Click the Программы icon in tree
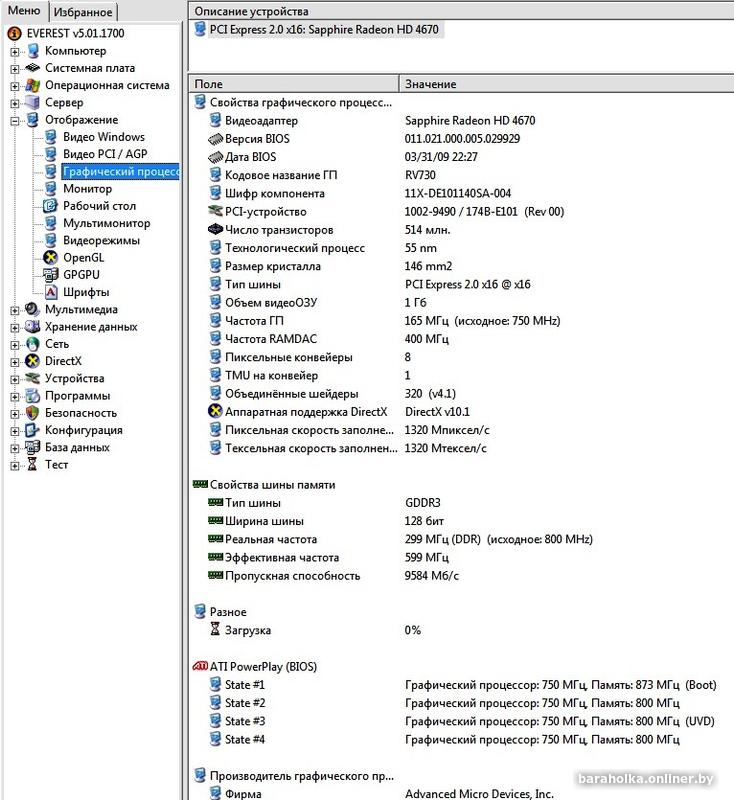Image resolution: width=734 pixels, height=800 pixels. coord(33,396)
